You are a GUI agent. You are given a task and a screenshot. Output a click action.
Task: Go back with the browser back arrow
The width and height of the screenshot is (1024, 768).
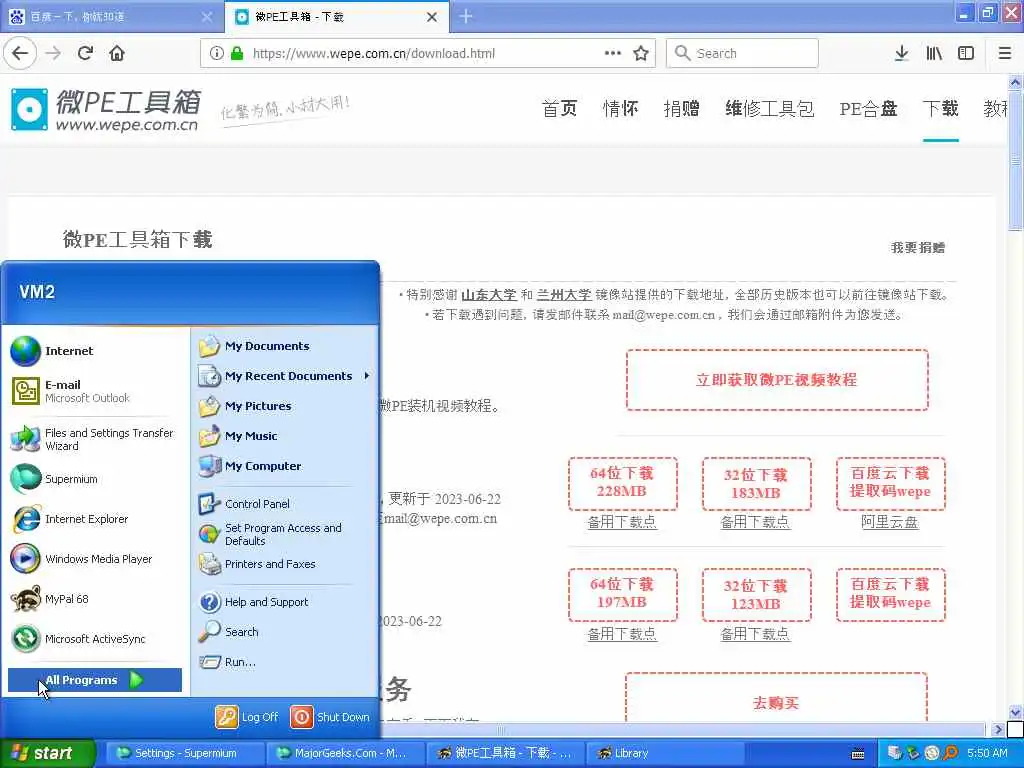pyautogui.click(x=20, y=53)
